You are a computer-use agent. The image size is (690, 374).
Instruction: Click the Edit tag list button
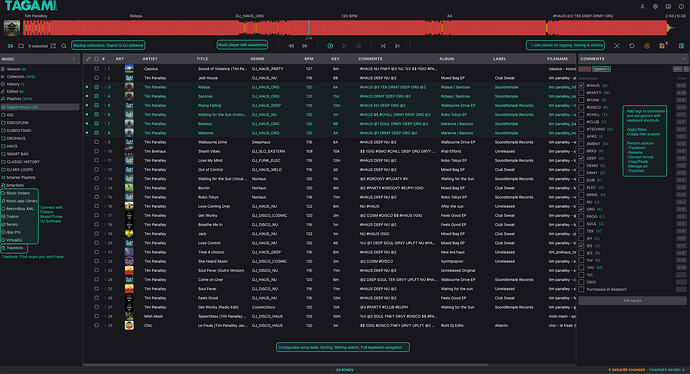[x=632, y=301]
